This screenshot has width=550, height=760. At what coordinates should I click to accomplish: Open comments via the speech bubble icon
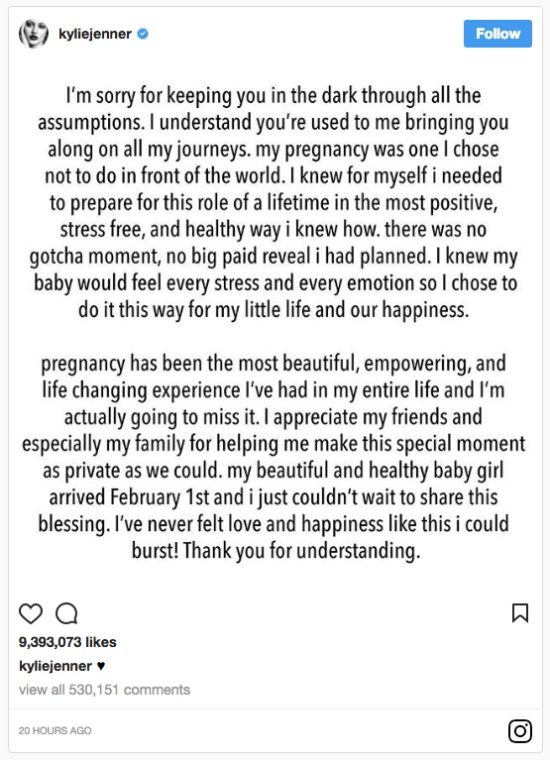[x=66, y=614]
